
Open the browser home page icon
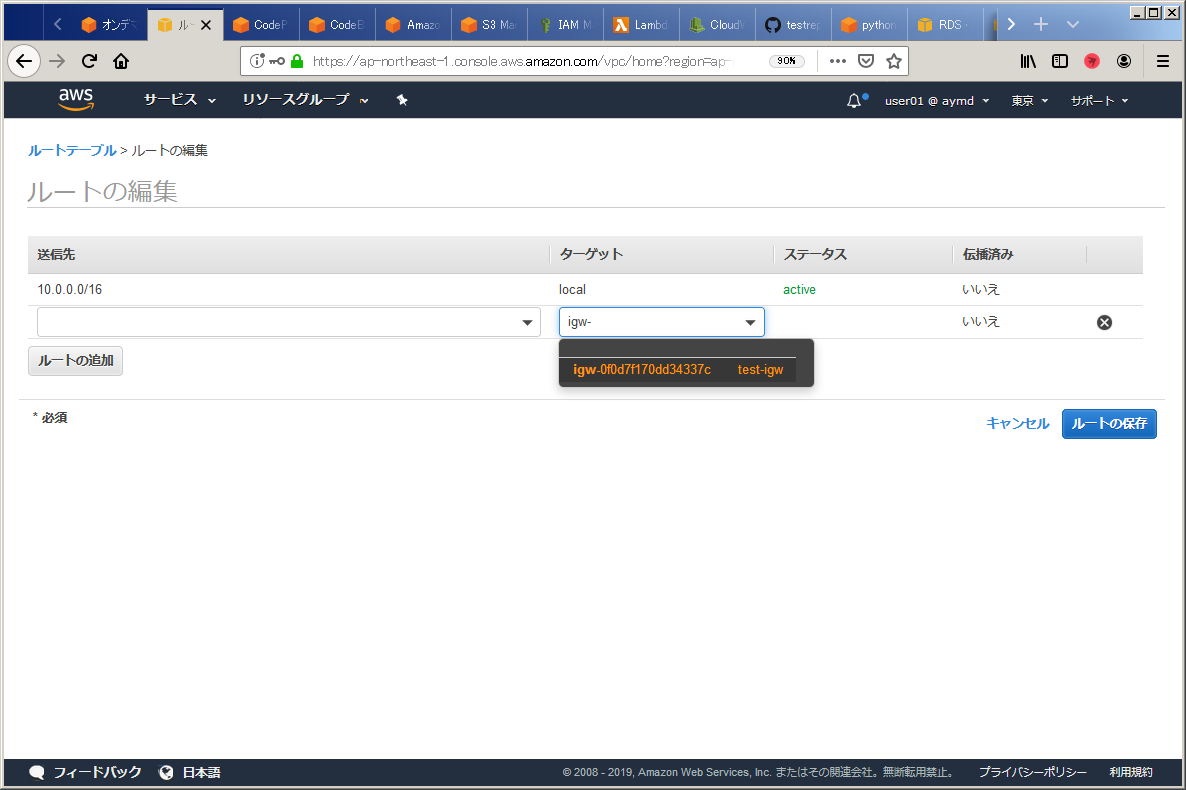pos(121,61)
